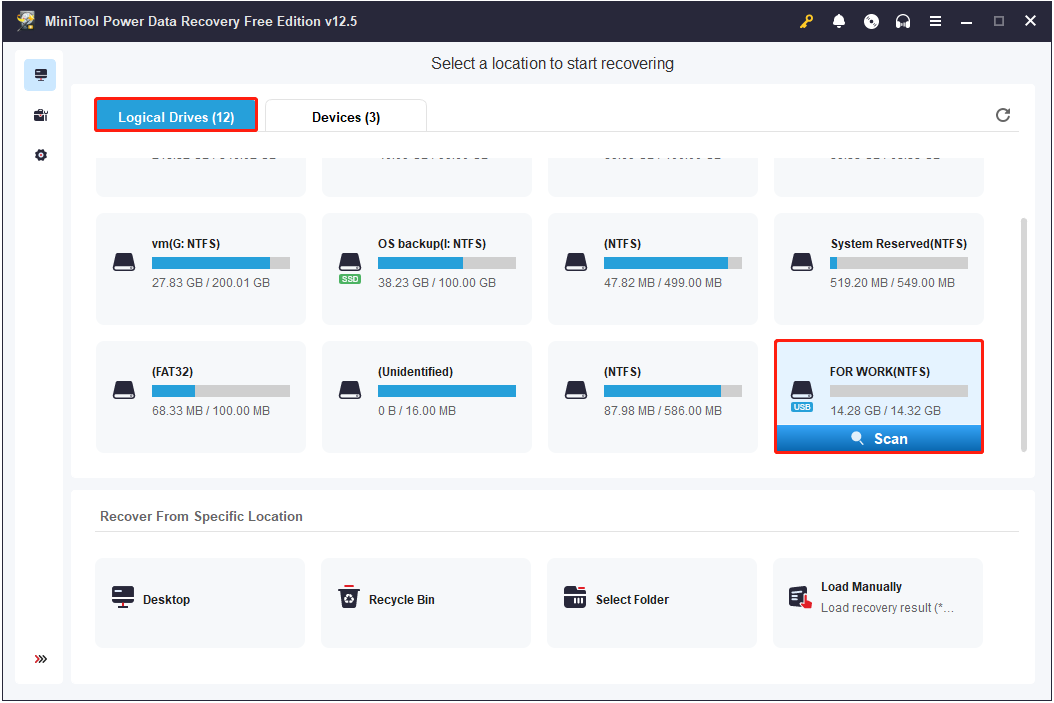1054x703 pixels.
Task: Launch Bootable Media builder disc icon
Action: (x=871, y=20)
